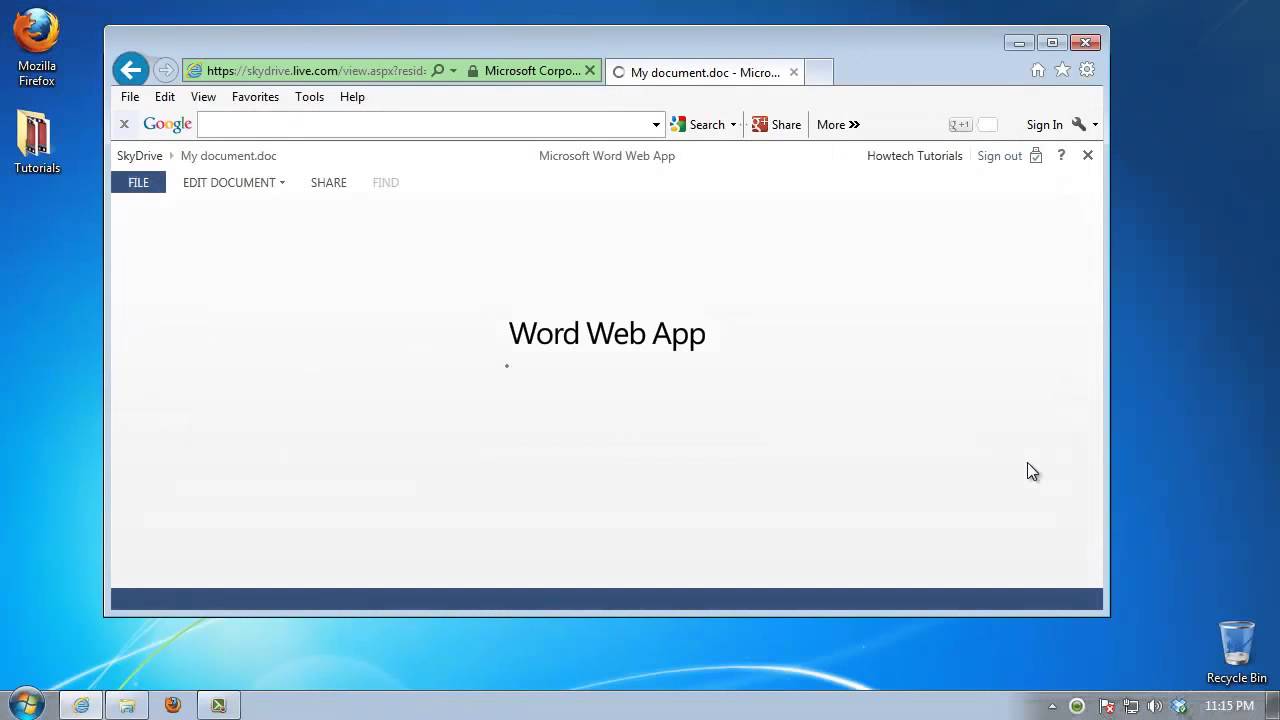Open the View menu
The height and width of the screenshot is (720, 1280).
203,97
